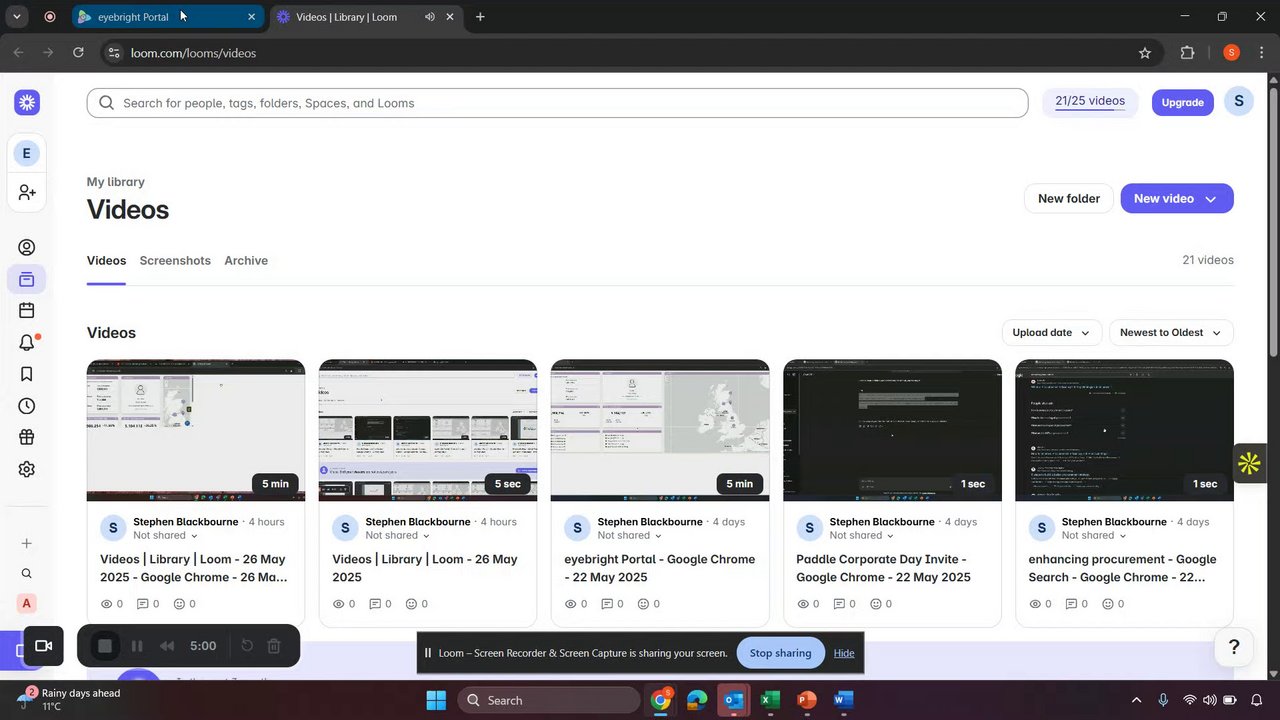
Task: Open the settings gear in the sidebar
Action: 27,469
